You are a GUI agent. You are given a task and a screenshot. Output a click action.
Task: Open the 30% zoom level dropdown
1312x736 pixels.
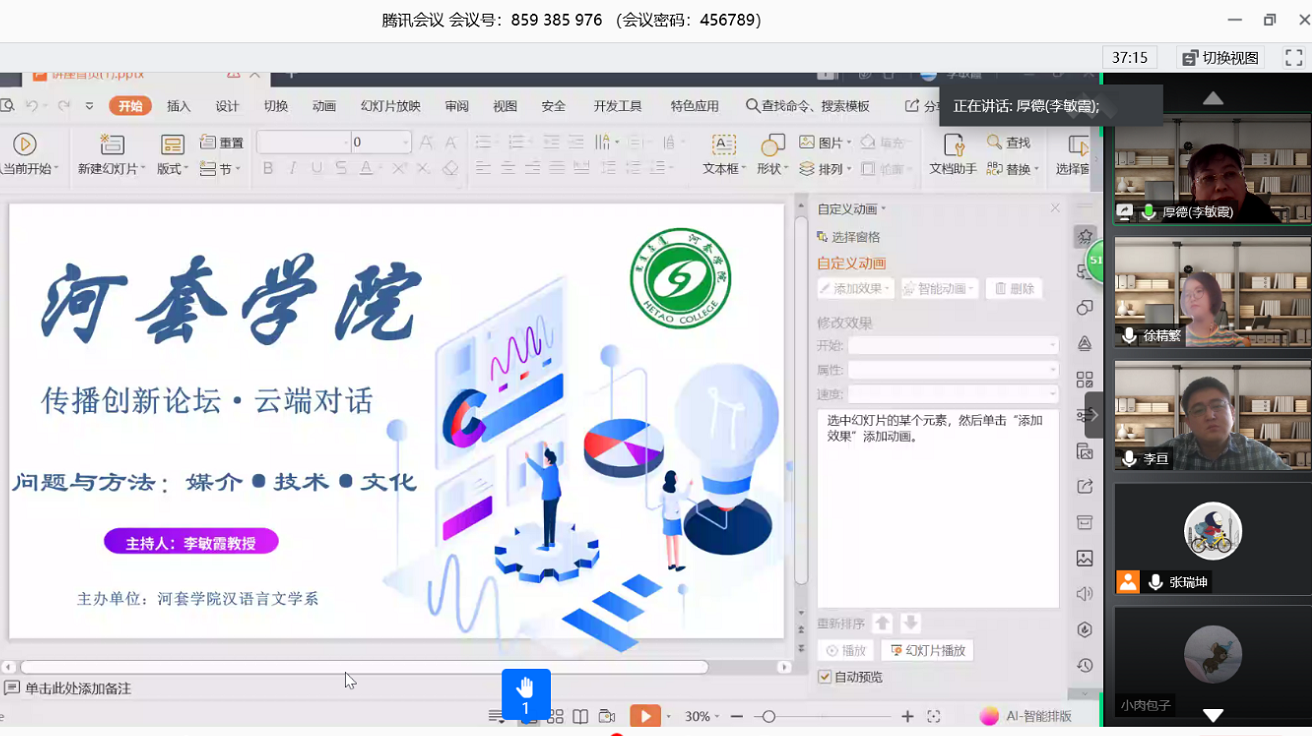703,716
